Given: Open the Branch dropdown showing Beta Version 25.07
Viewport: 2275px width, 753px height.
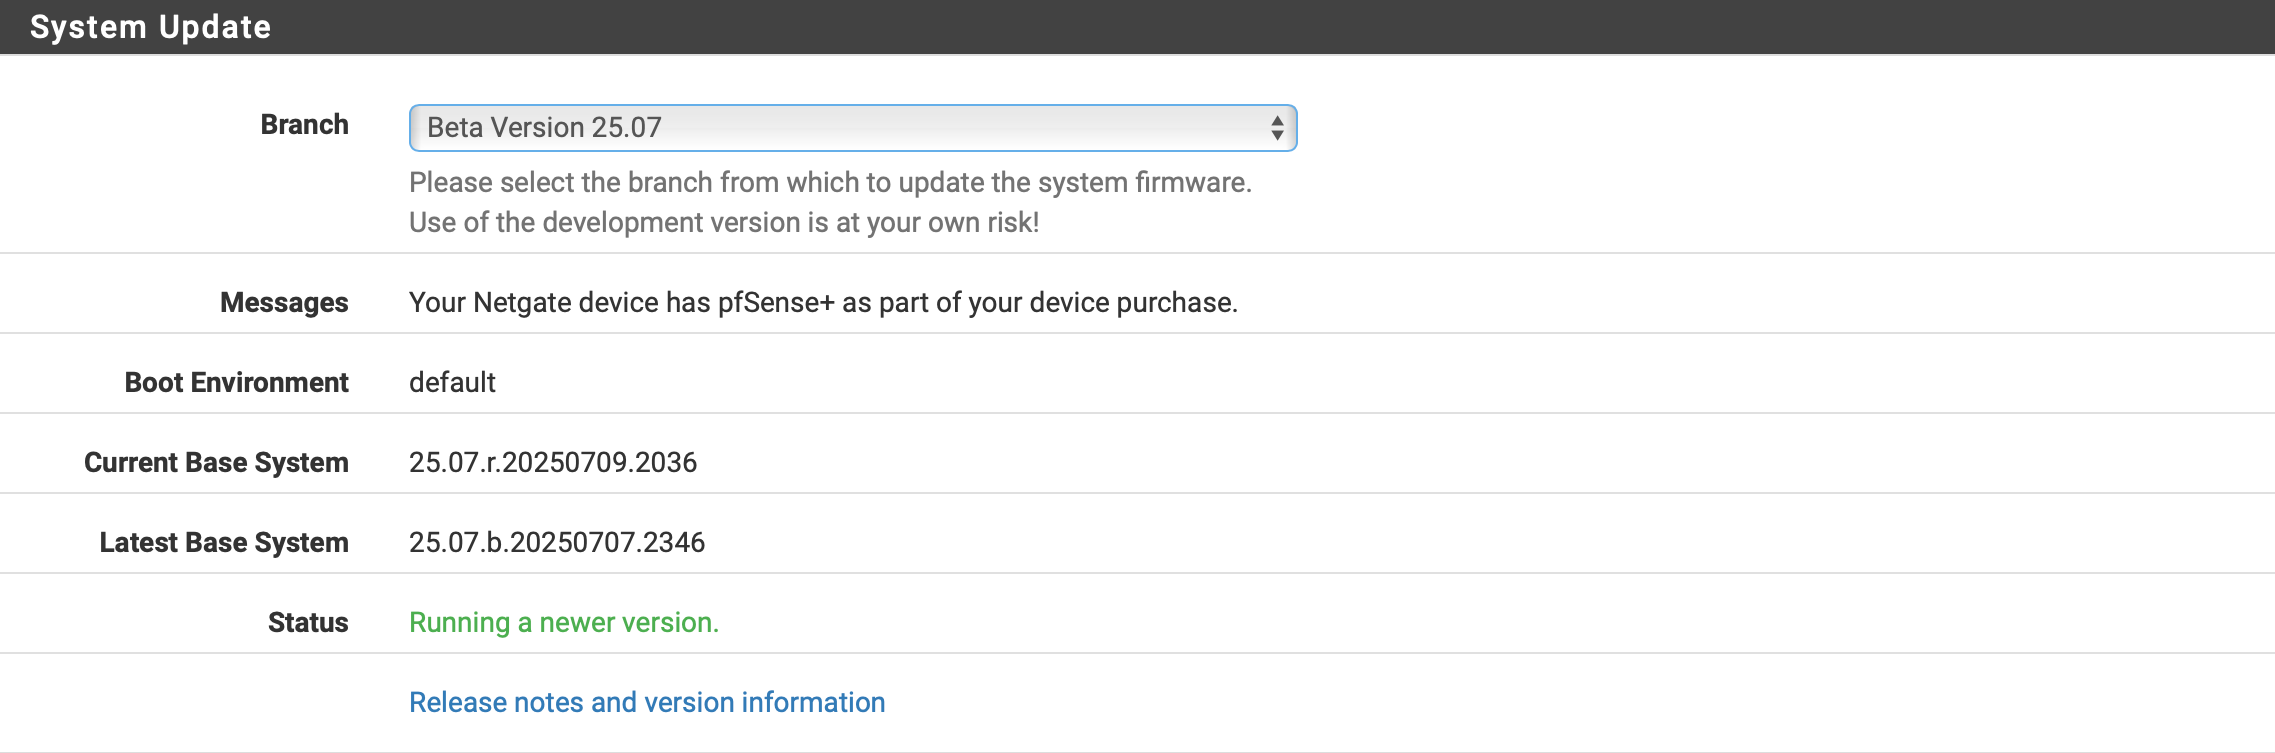Looking at the screenshot, I should (x=850, y=128).
